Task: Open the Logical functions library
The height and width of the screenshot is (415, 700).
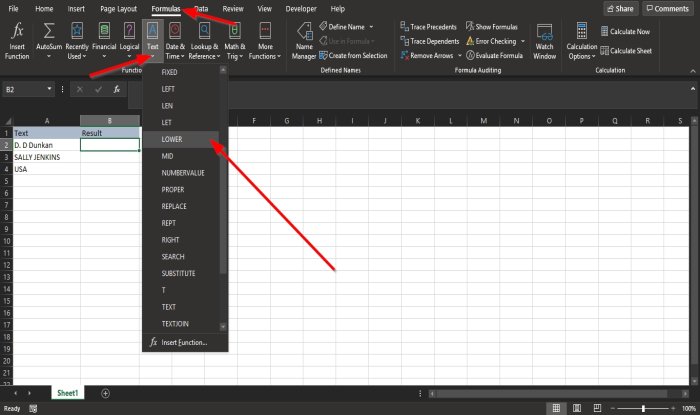Action: click(129, 41)
